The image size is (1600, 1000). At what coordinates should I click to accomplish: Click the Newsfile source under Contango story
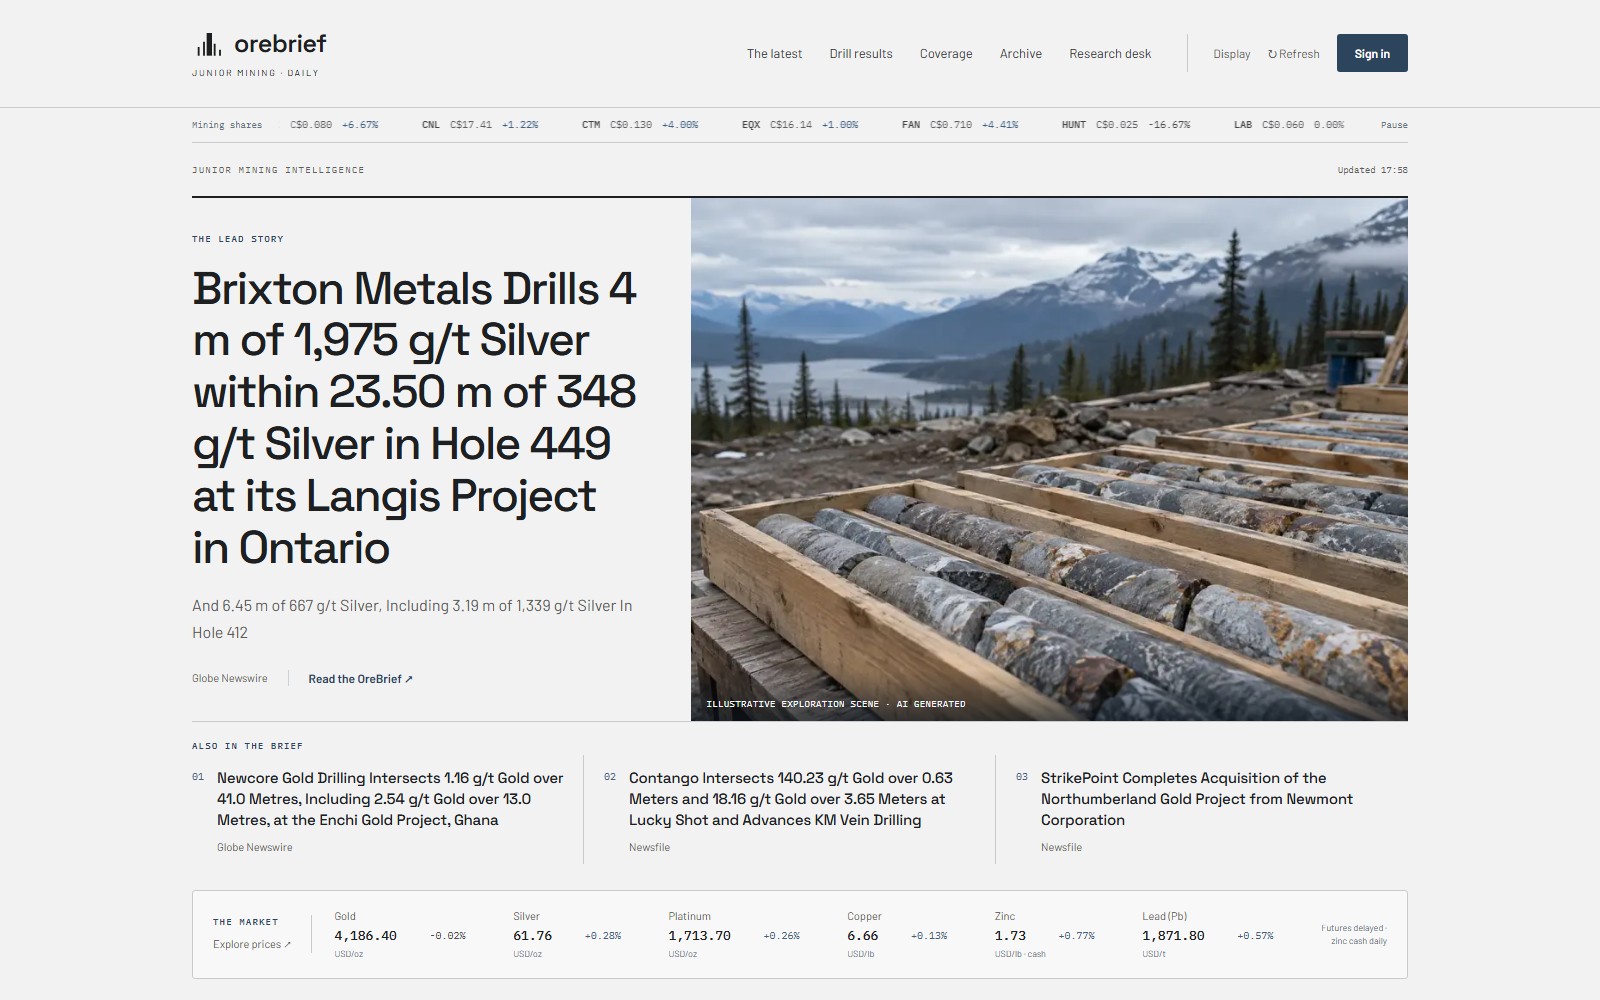649,847
